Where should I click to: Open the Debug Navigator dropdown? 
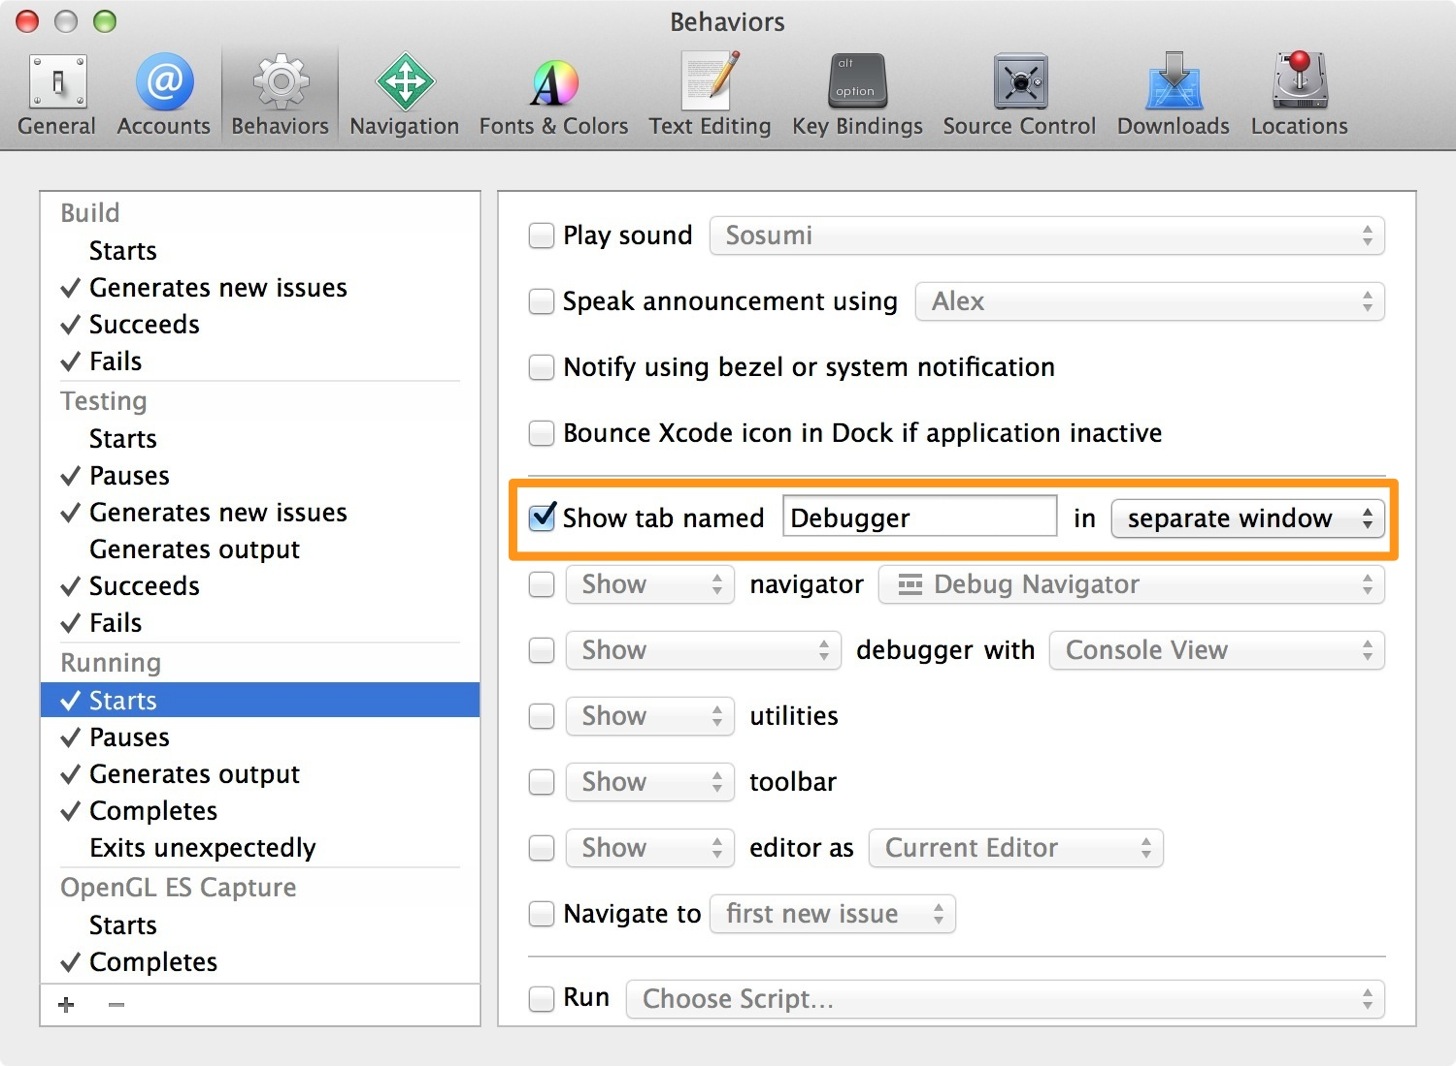[x=1131, y=585]
